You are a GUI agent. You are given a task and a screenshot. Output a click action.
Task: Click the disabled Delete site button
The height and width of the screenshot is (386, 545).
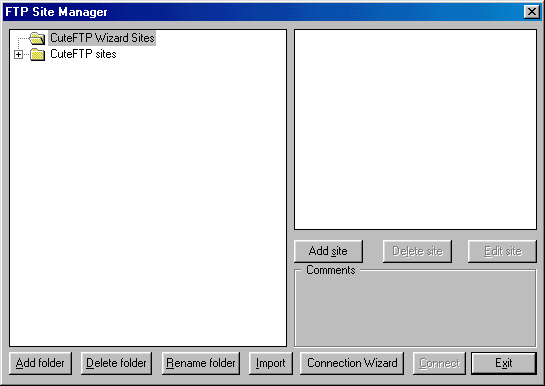click(417, 251)
